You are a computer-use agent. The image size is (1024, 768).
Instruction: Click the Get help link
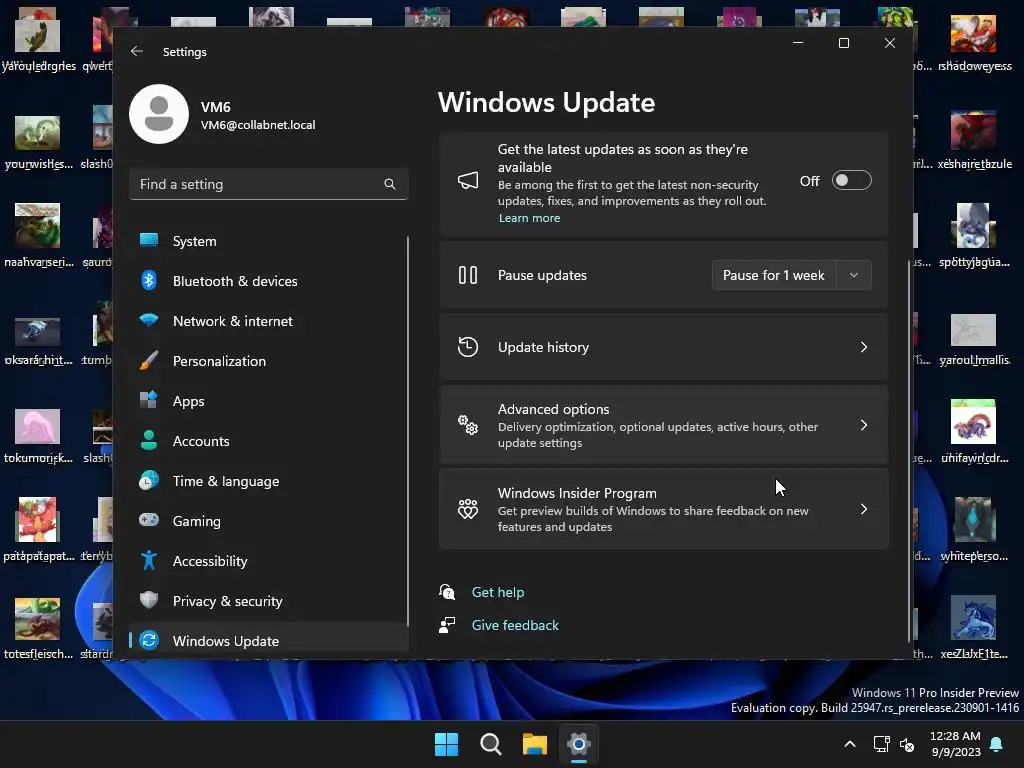click(498, 592)
